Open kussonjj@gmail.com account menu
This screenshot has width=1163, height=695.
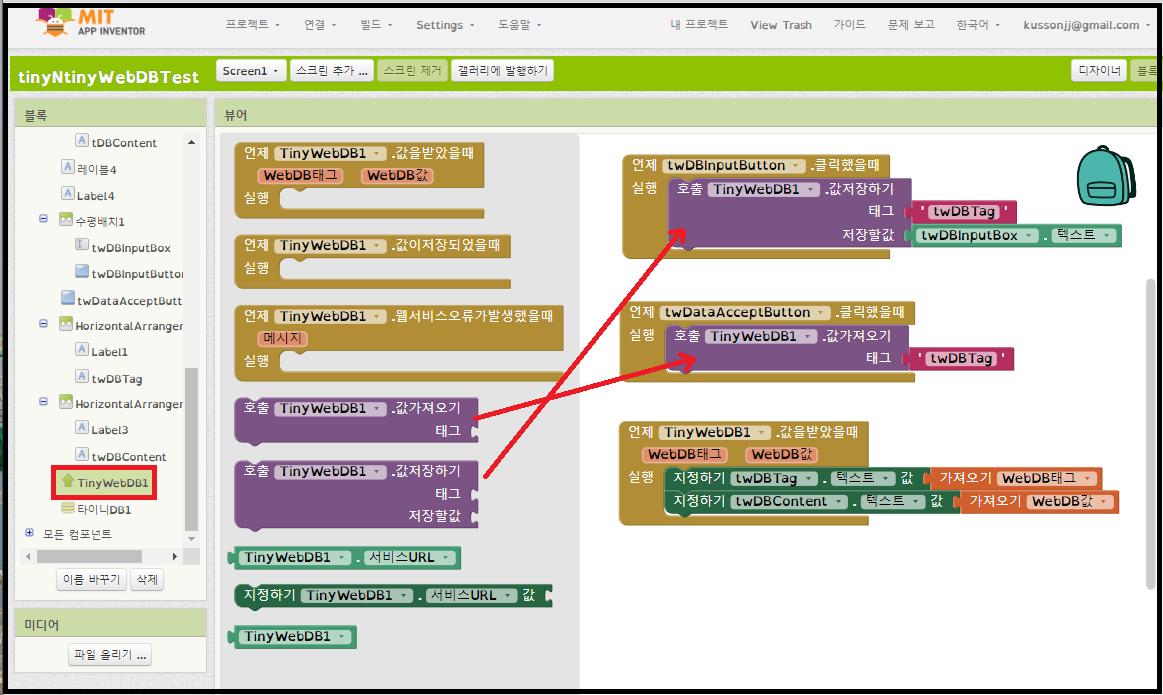click(1086, 24)
